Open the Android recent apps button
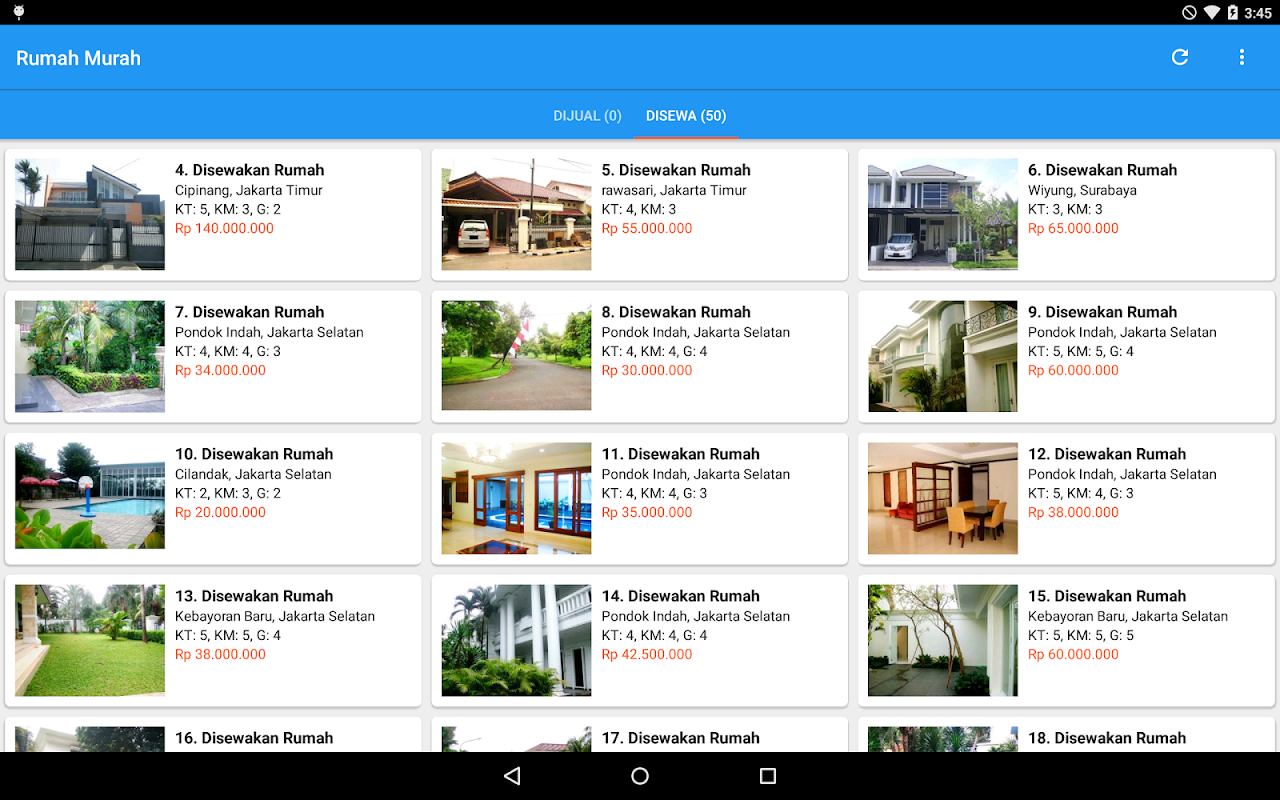The height and width of the screenshot is (800, 1280). pyautogui.click(x=768, y=776)
